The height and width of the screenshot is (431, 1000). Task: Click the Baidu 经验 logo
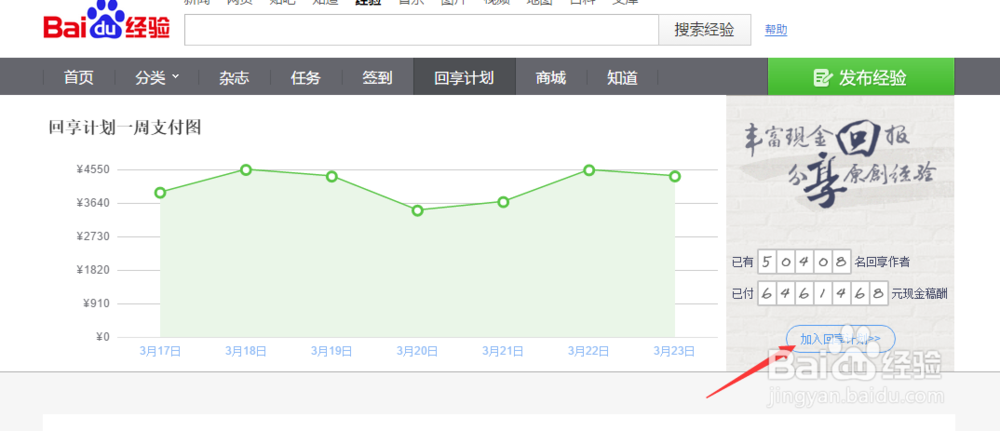107,21
